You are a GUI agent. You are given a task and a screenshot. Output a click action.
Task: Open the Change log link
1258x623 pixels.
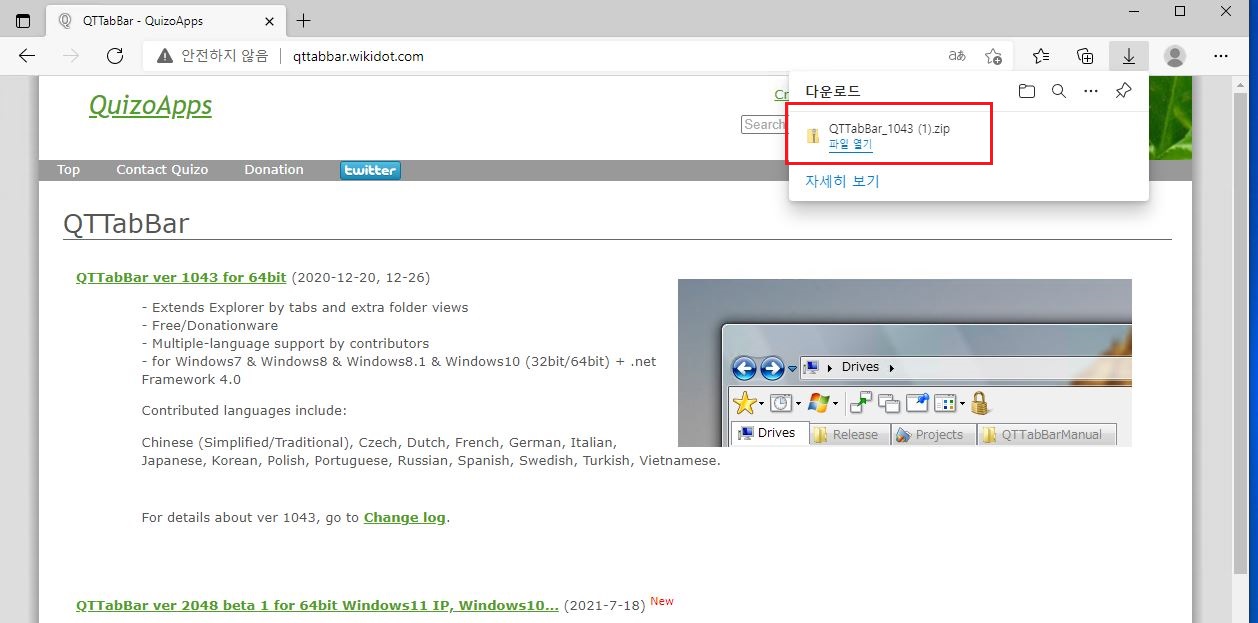tap(405, 517)
